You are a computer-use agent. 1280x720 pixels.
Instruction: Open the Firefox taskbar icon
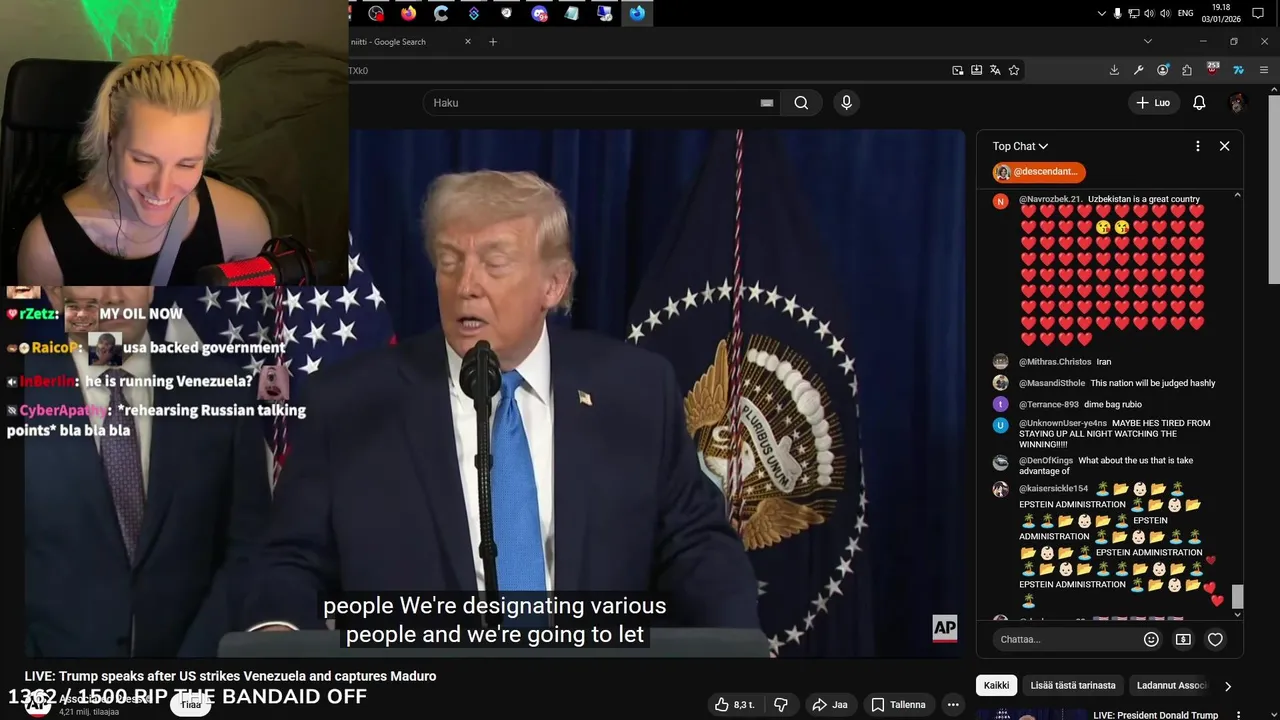[408, 14]
